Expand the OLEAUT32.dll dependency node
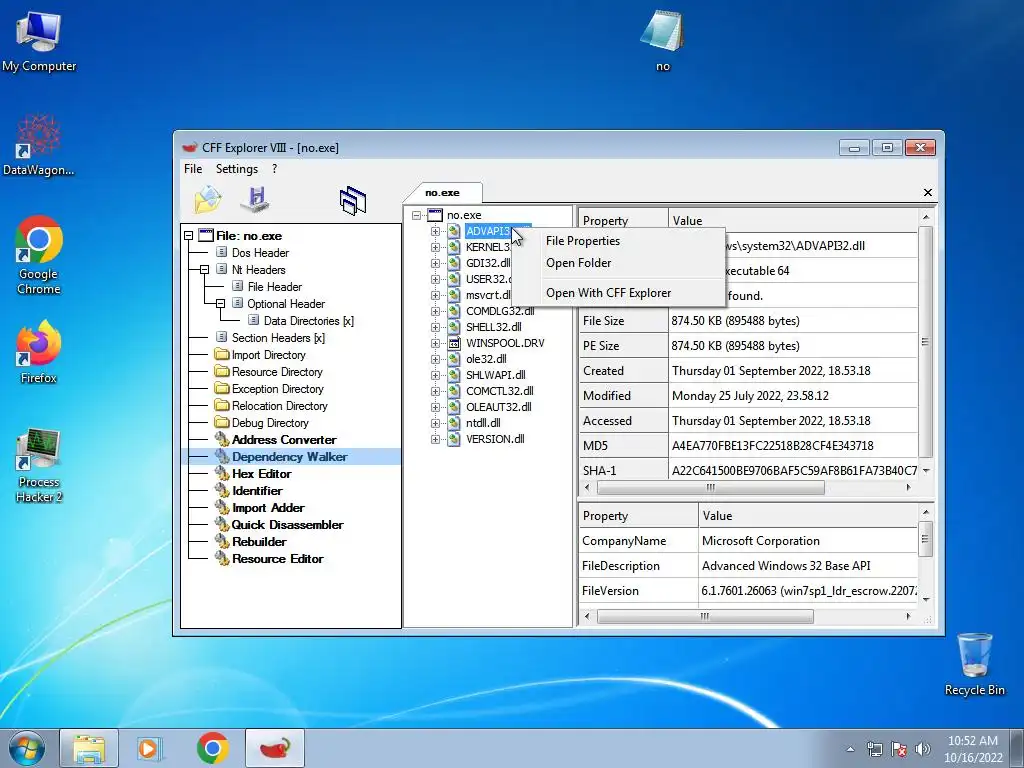 (x=435, y=408)
